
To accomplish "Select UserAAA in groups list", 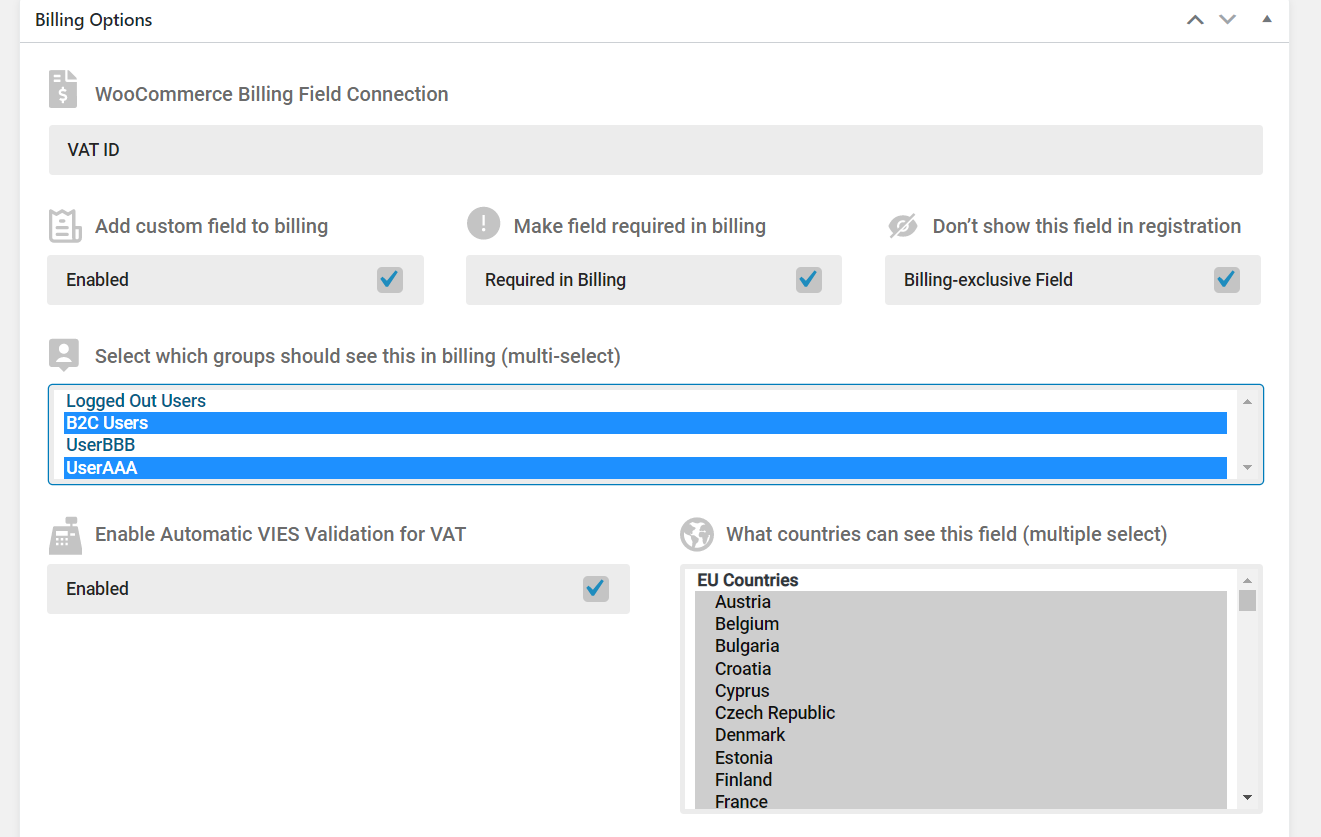I will click(645, 467).
